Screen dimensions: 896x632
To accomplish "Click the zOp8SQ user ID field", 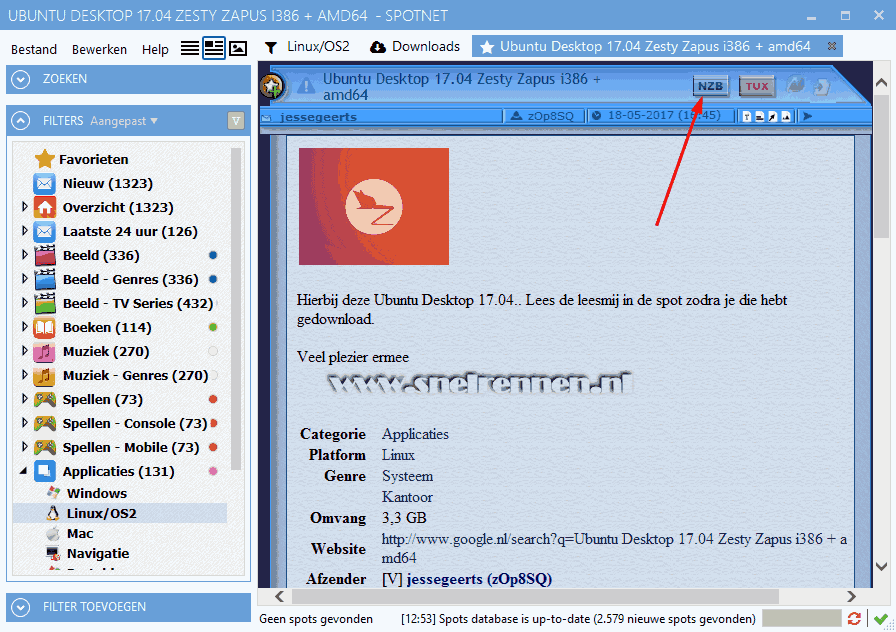I will (x=550, y=116).
